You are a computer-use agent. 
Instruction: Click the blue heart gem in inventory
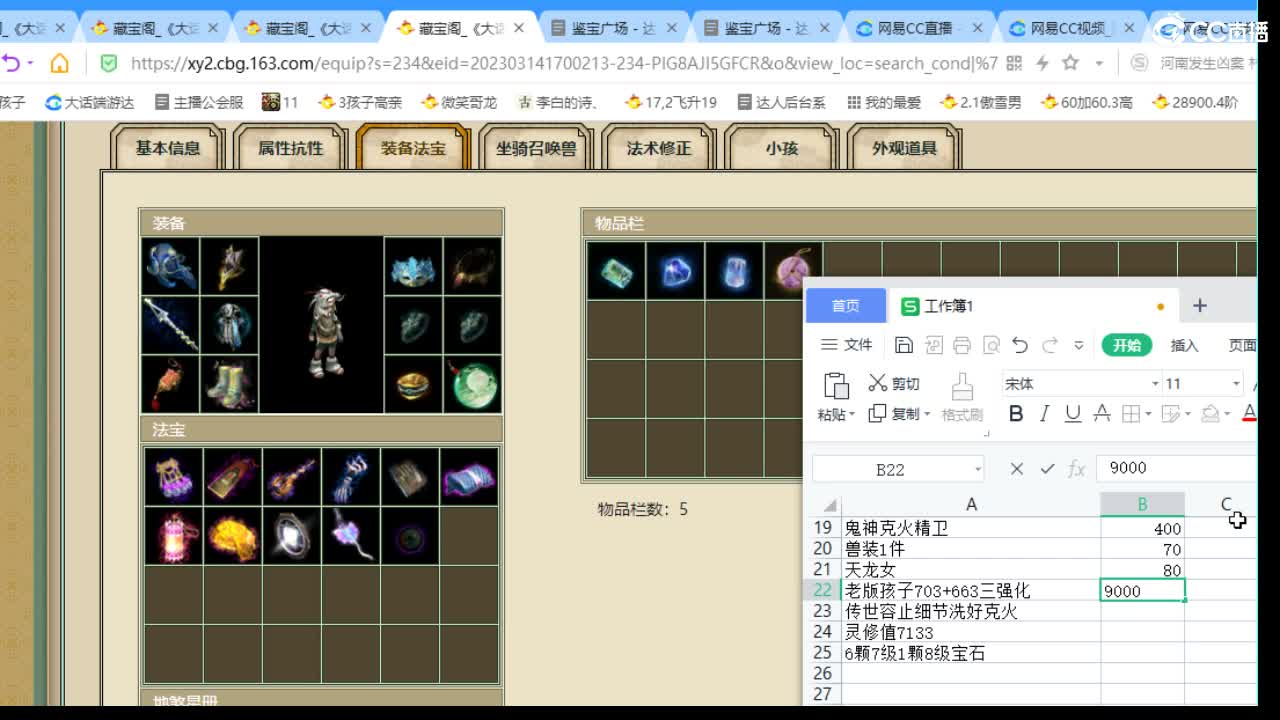[675, 271]
